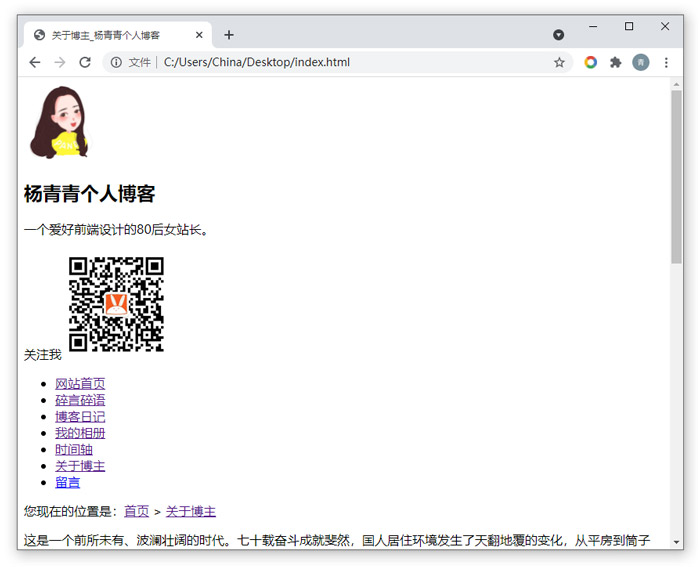Open the Chrome three-dot menu

pyautogui.click(x=666, y=63)
